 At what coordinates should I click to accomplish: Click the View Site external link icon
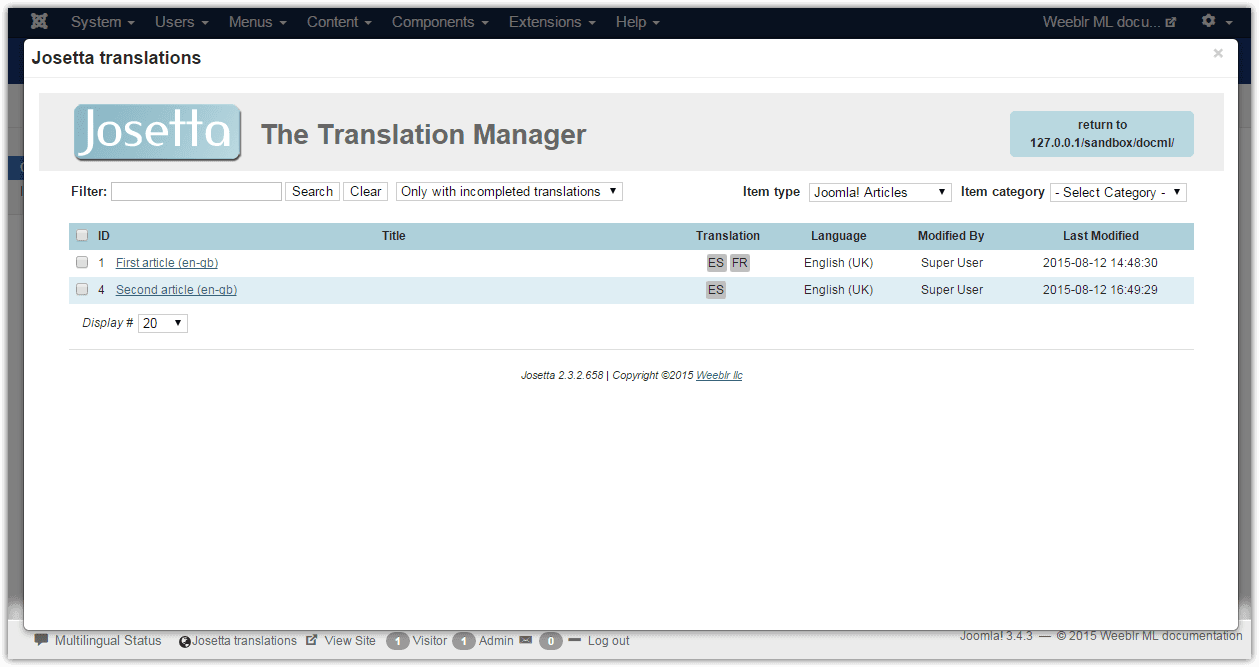(x=311, y=640)
